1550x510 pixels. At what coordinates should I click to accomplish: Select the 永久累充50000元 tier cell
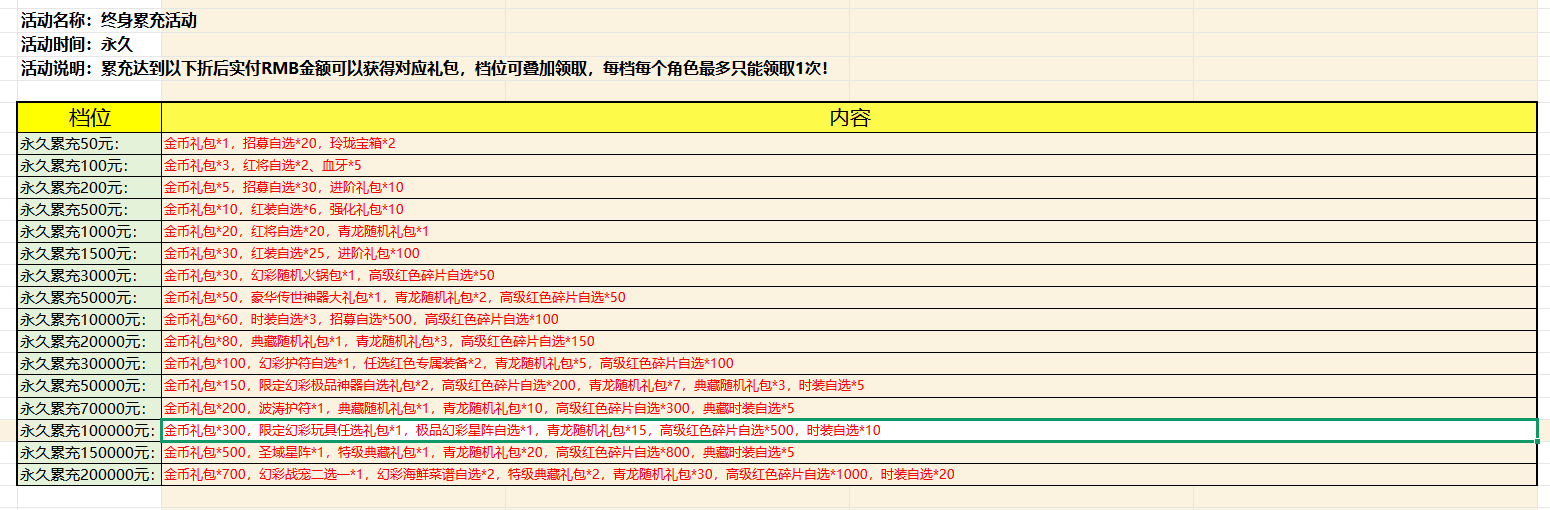89,385
